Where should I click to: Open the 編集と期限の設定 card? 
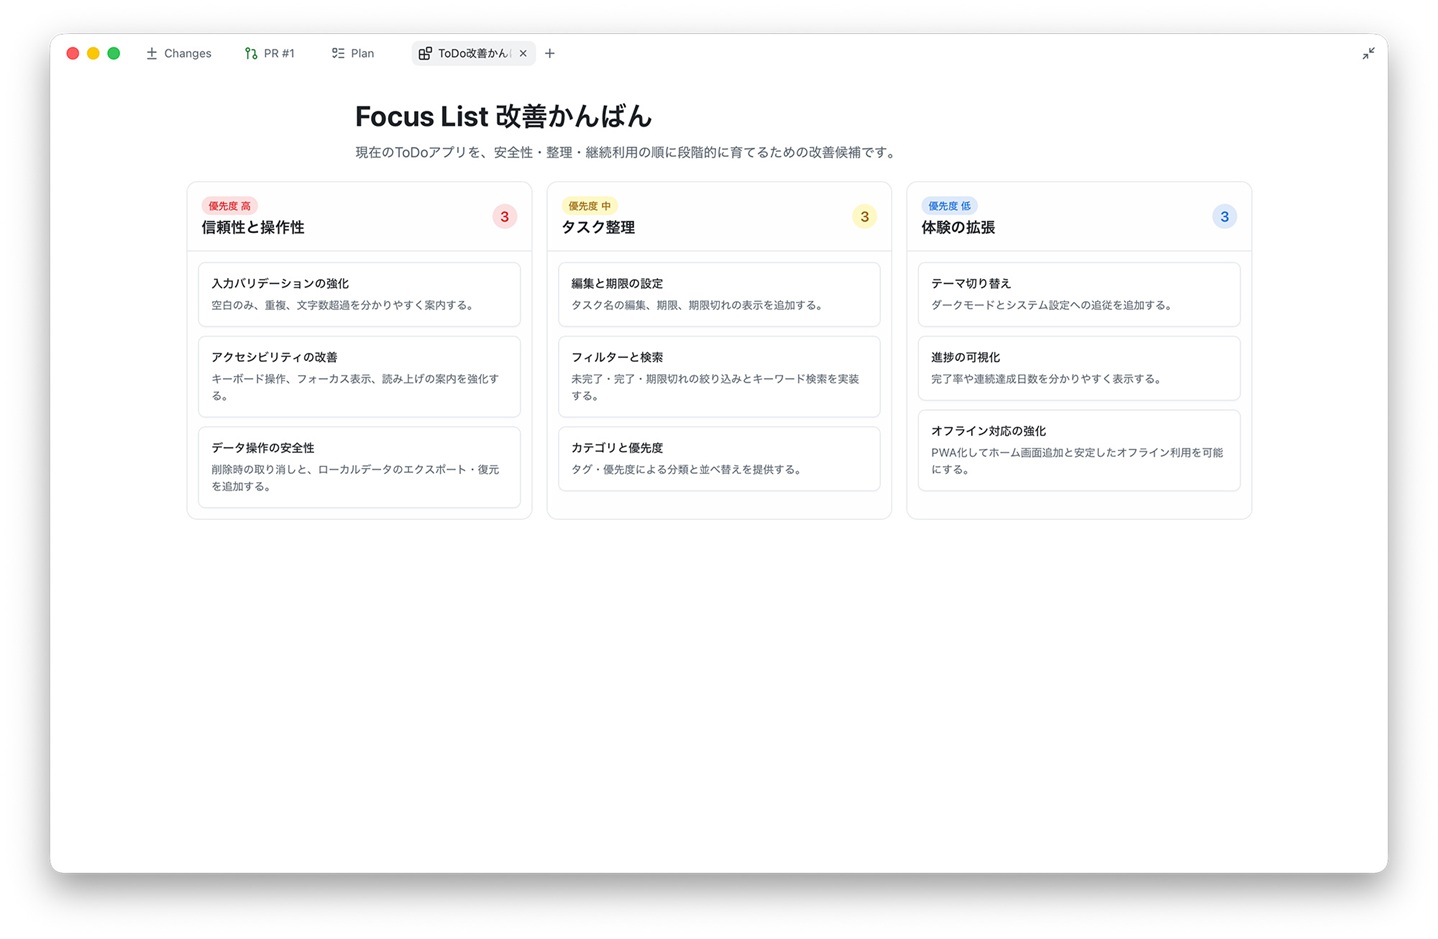[x=719, y=294]
